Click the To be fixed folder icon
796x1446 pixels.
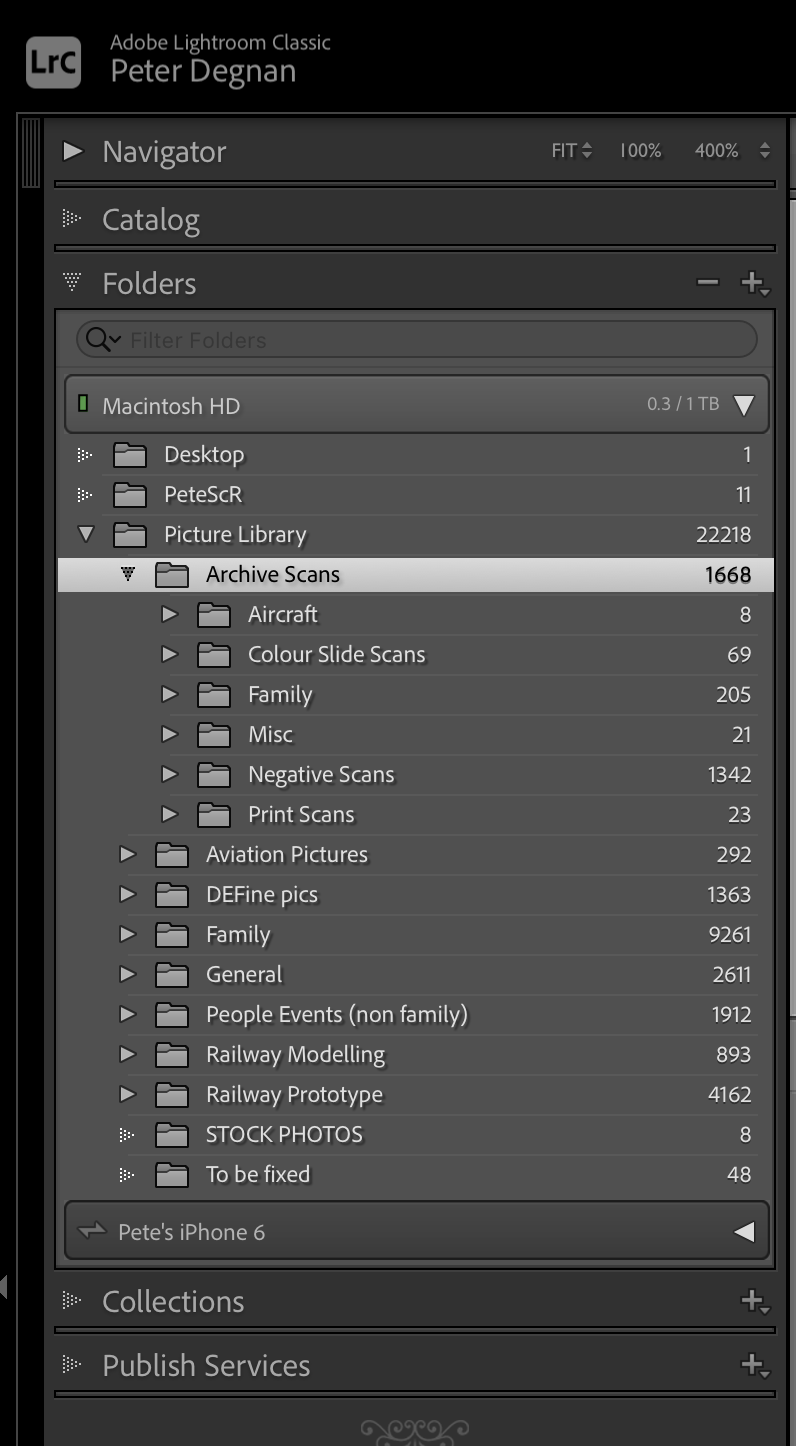(x=172, y=1174)
